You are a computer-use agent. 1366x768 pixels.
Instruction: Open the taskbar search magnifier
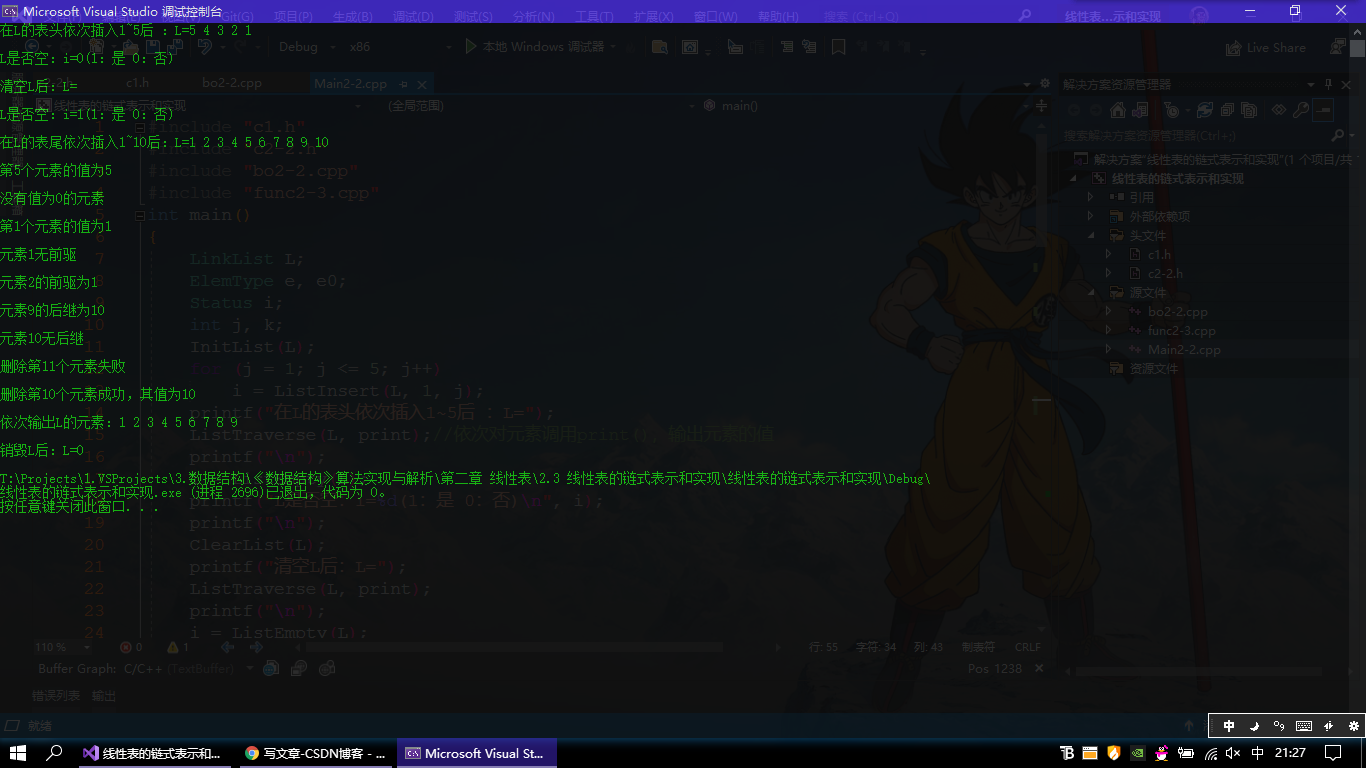[x=55, y=753]
